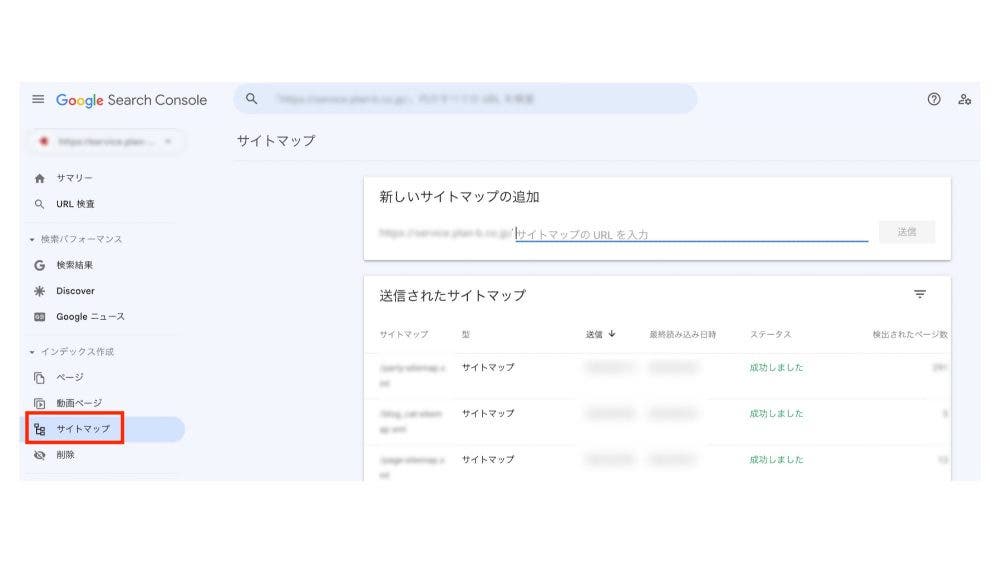Click the filter icon for submitted sitemaps
Viewport: 1000px width, 563px height.
tap(919, 294)
